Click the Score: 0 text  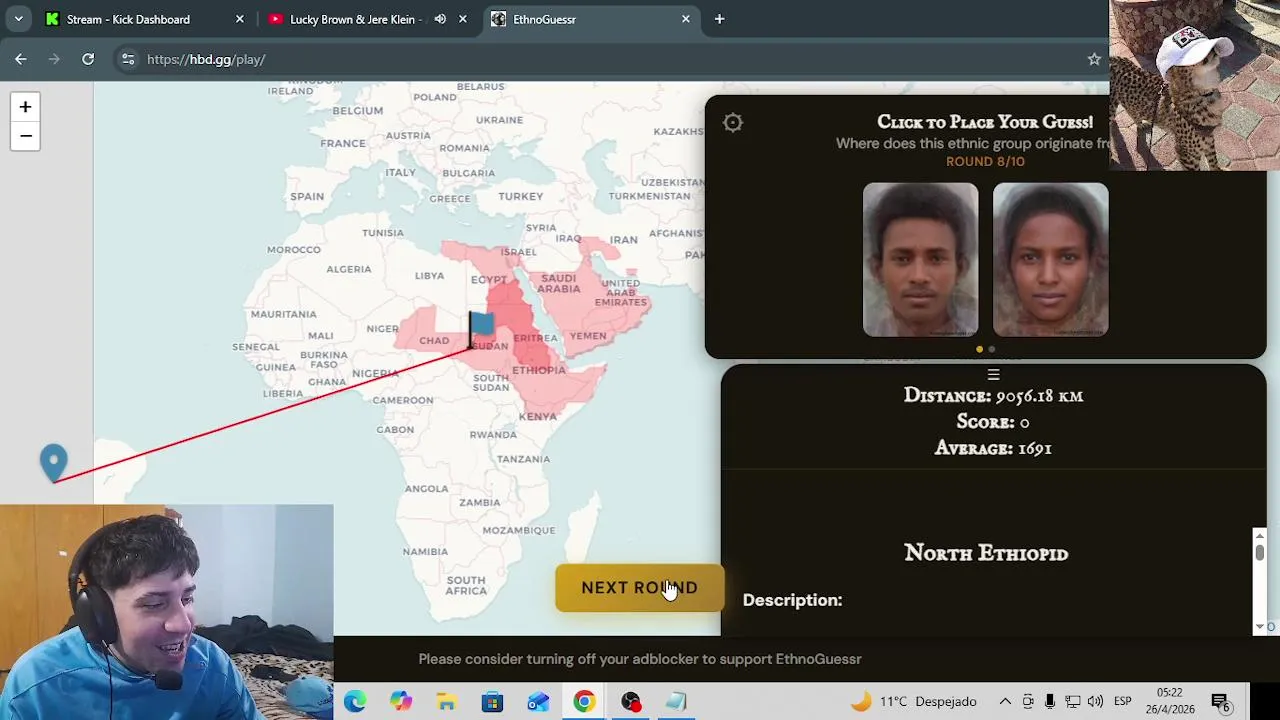point(993,422)
